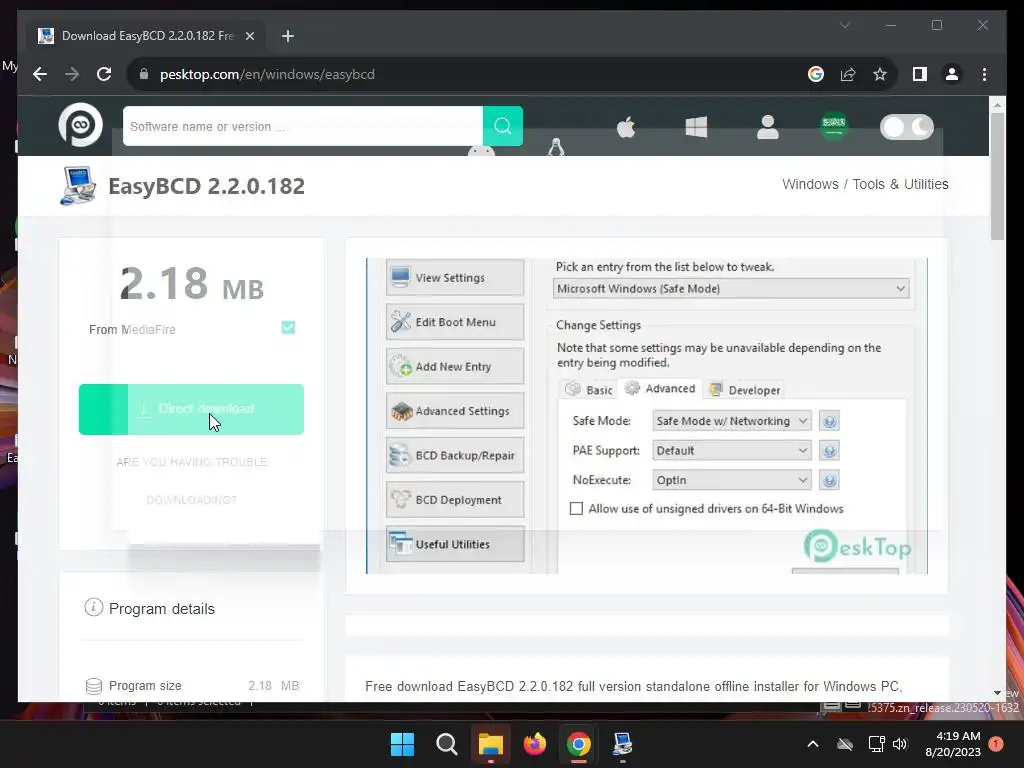Viewport: 1024px width, 768px height.
Task: Click Useful Utilities in screenshot
Action: pos(455,544)
